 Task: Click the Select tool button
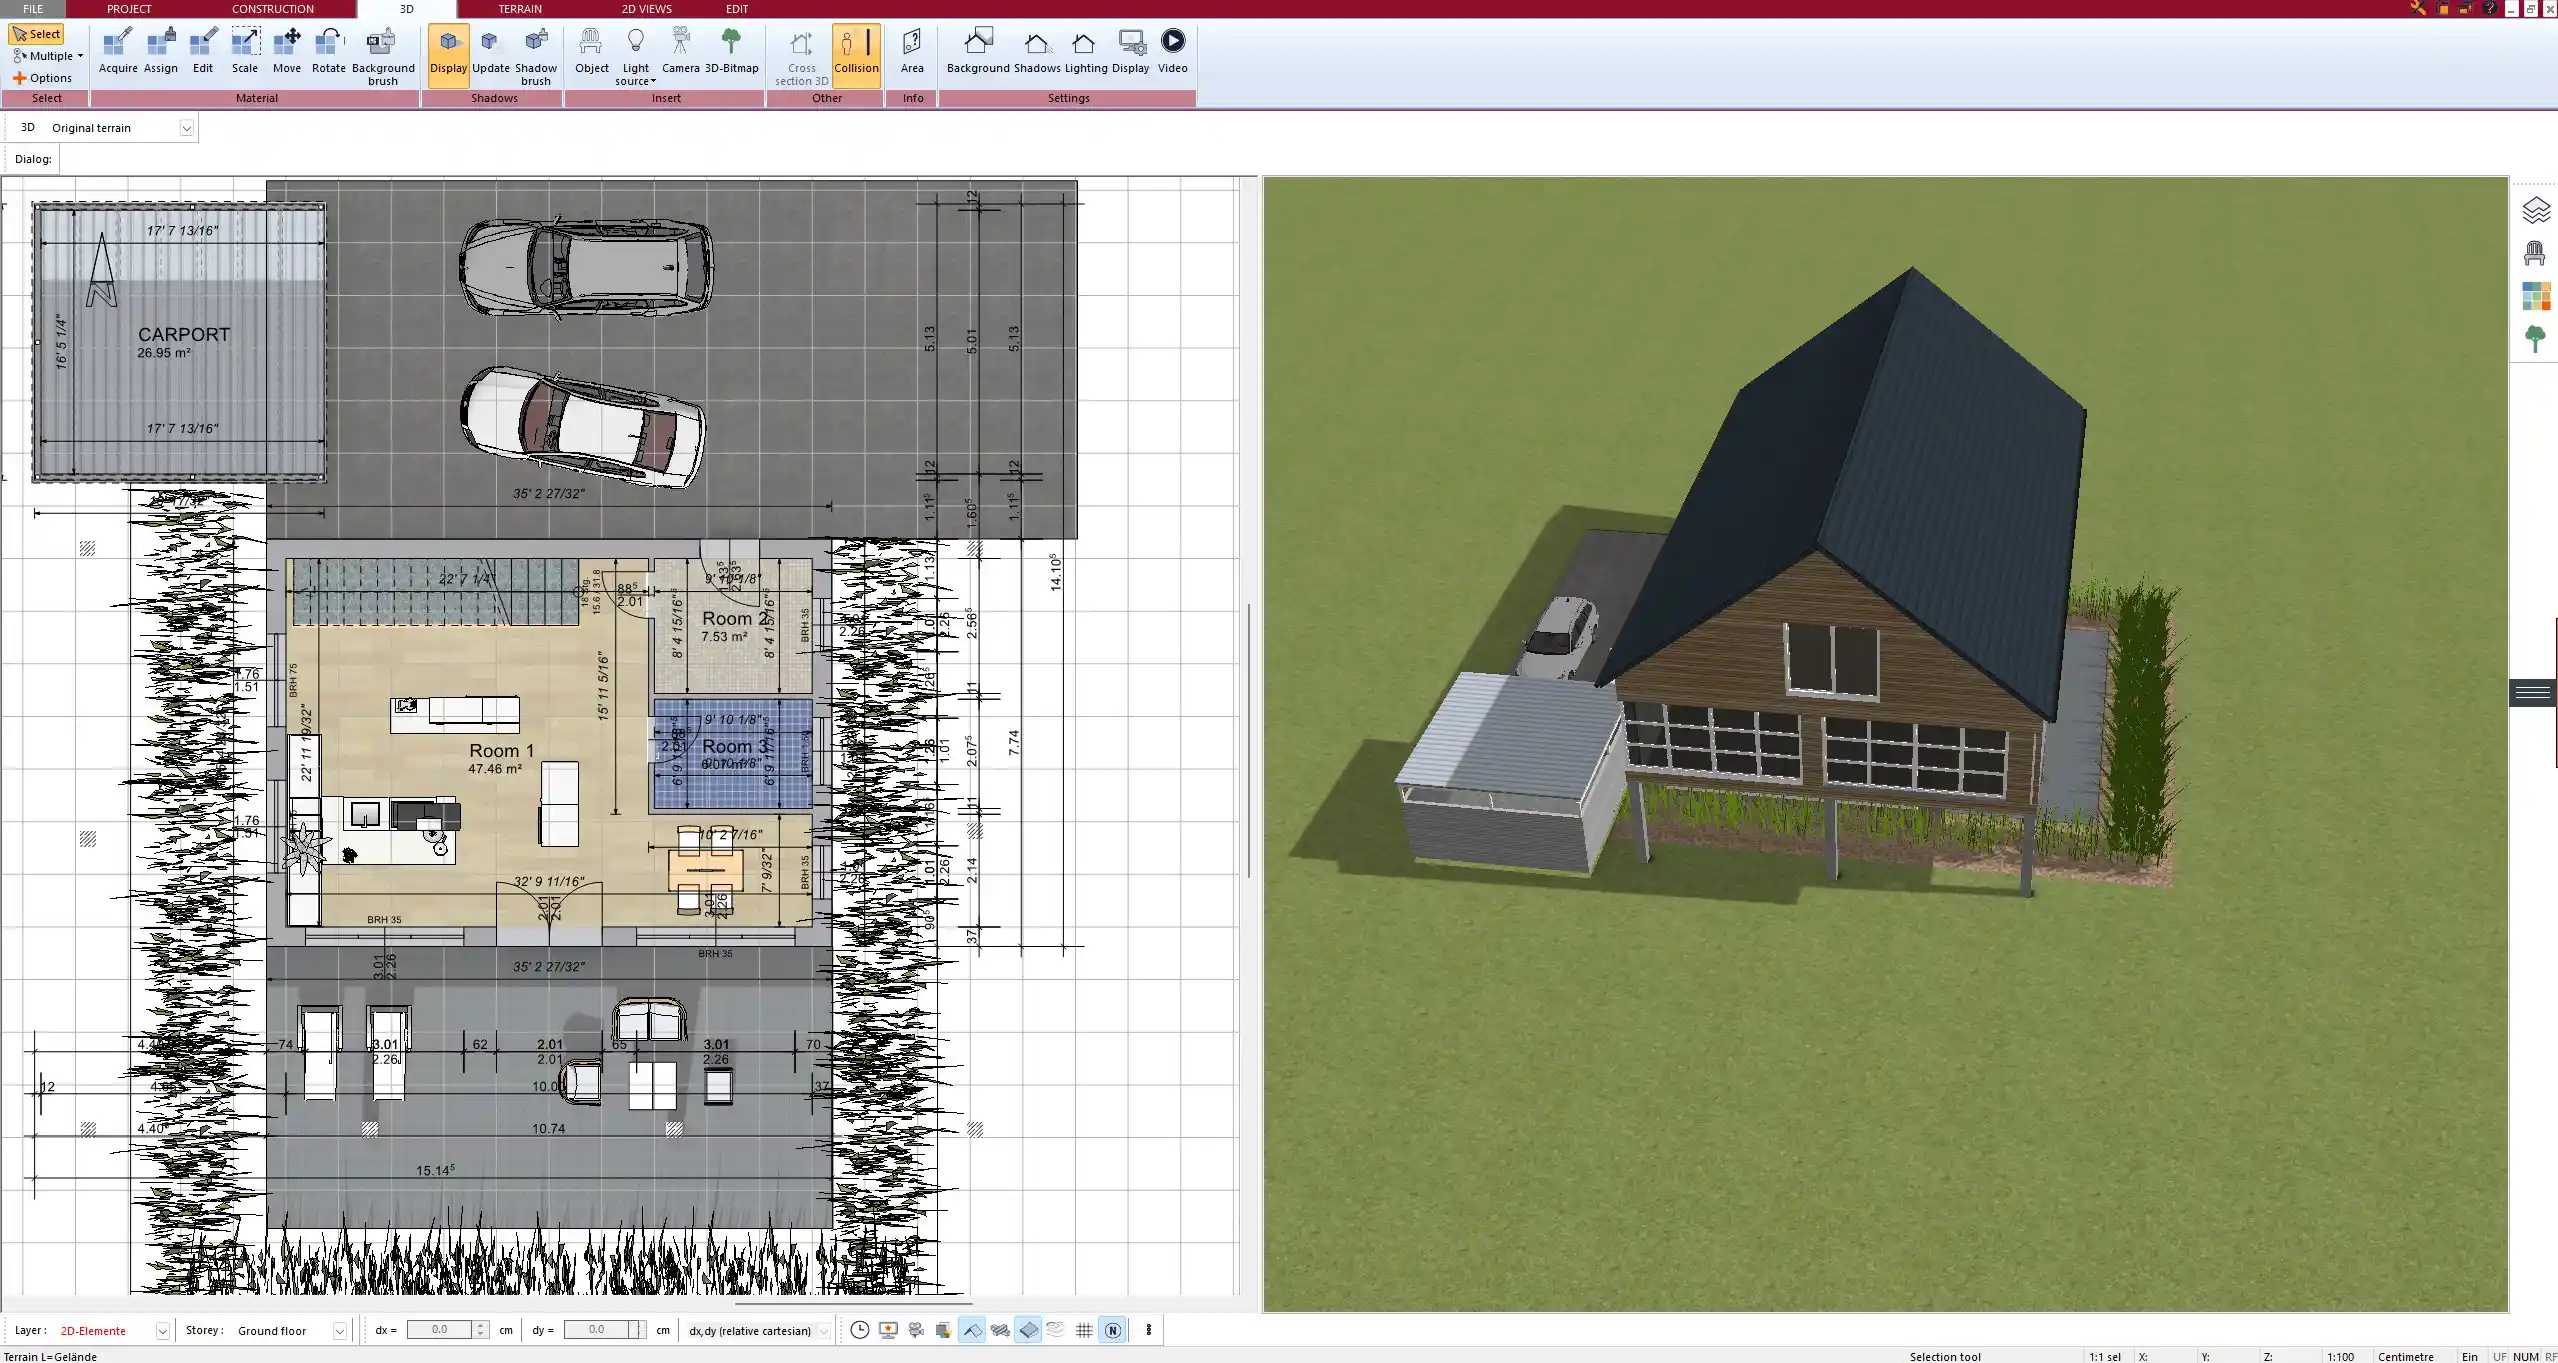37,34
